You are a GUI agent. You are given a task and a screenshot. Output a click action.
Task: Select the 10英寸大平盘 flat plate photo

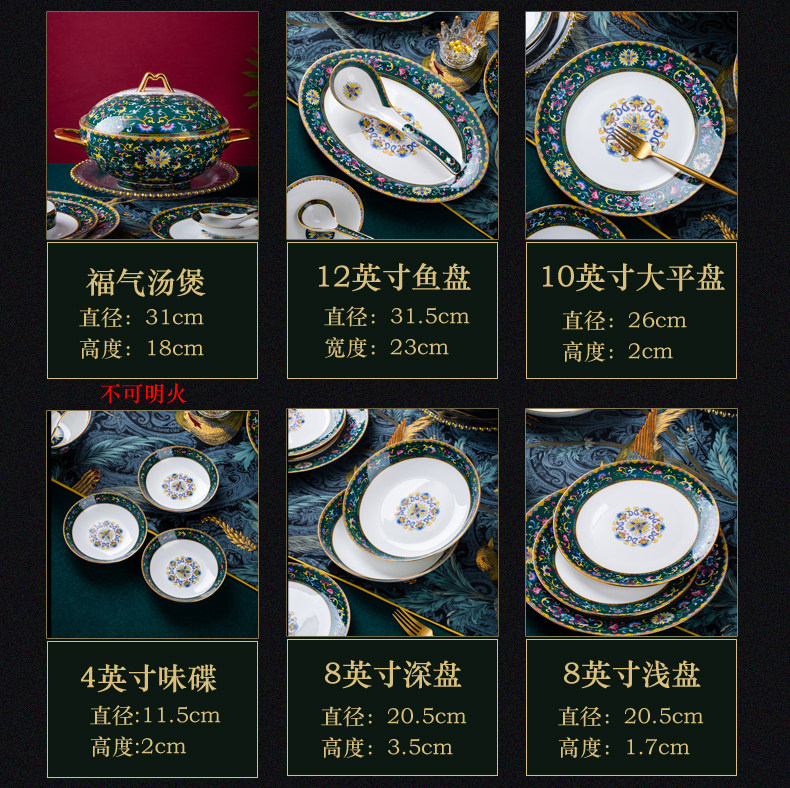click(631, 125)
